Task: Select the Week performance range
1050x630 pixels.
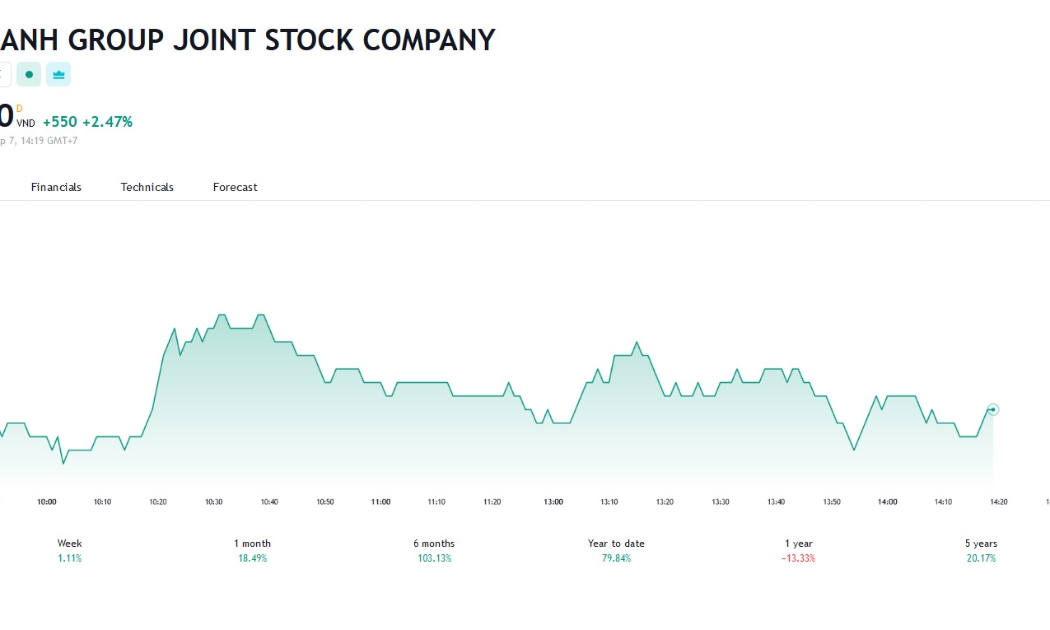Action: pos(70,550)
